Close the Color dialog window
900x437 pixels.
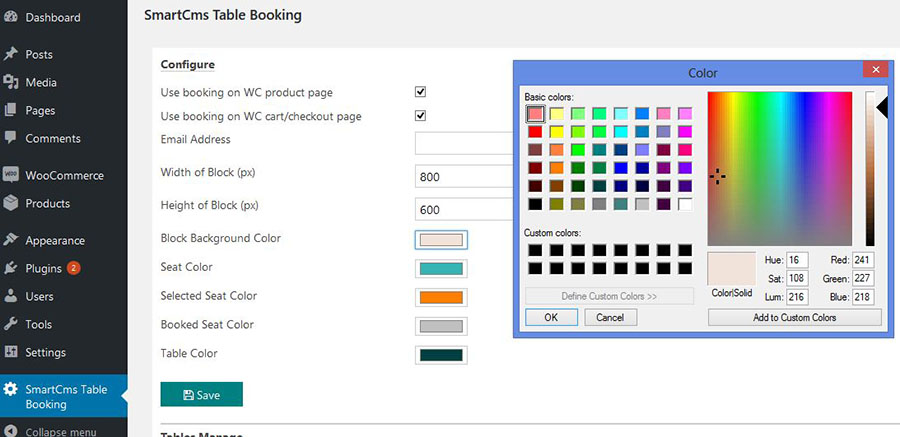[875, 70]
